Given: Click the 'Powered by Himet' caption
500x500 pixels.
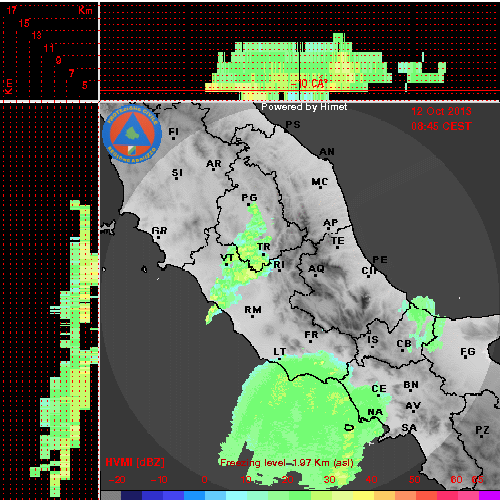Looking at the screenshot, I should click(x=304, y=107).
